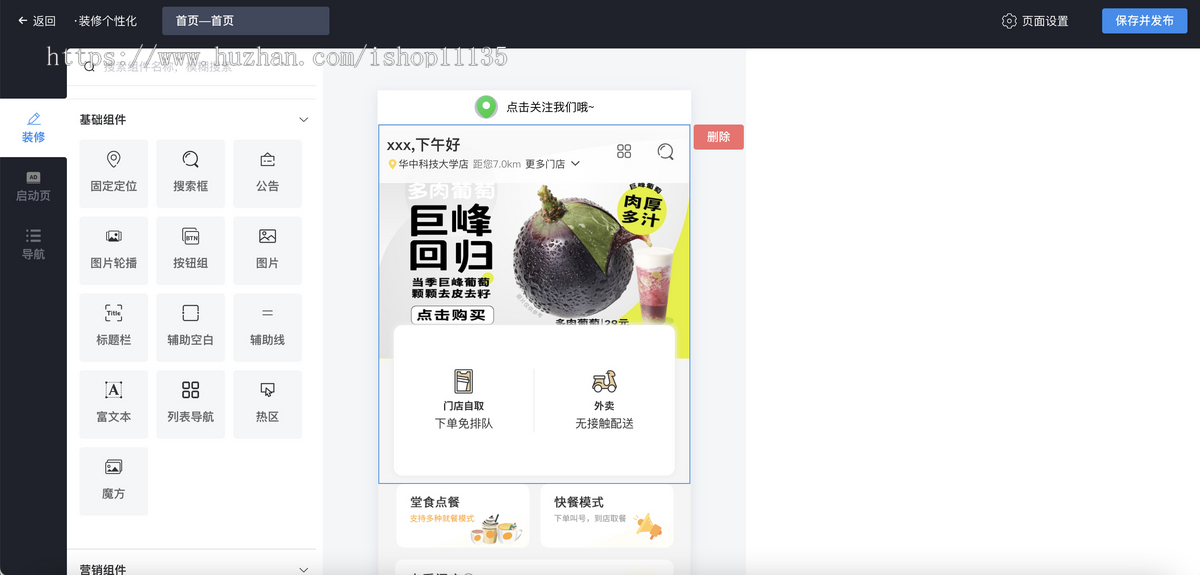This screenshot has height=575, width=1200.
Task: Add the 图片轮播 carousel component
Action: click(113, 250)
